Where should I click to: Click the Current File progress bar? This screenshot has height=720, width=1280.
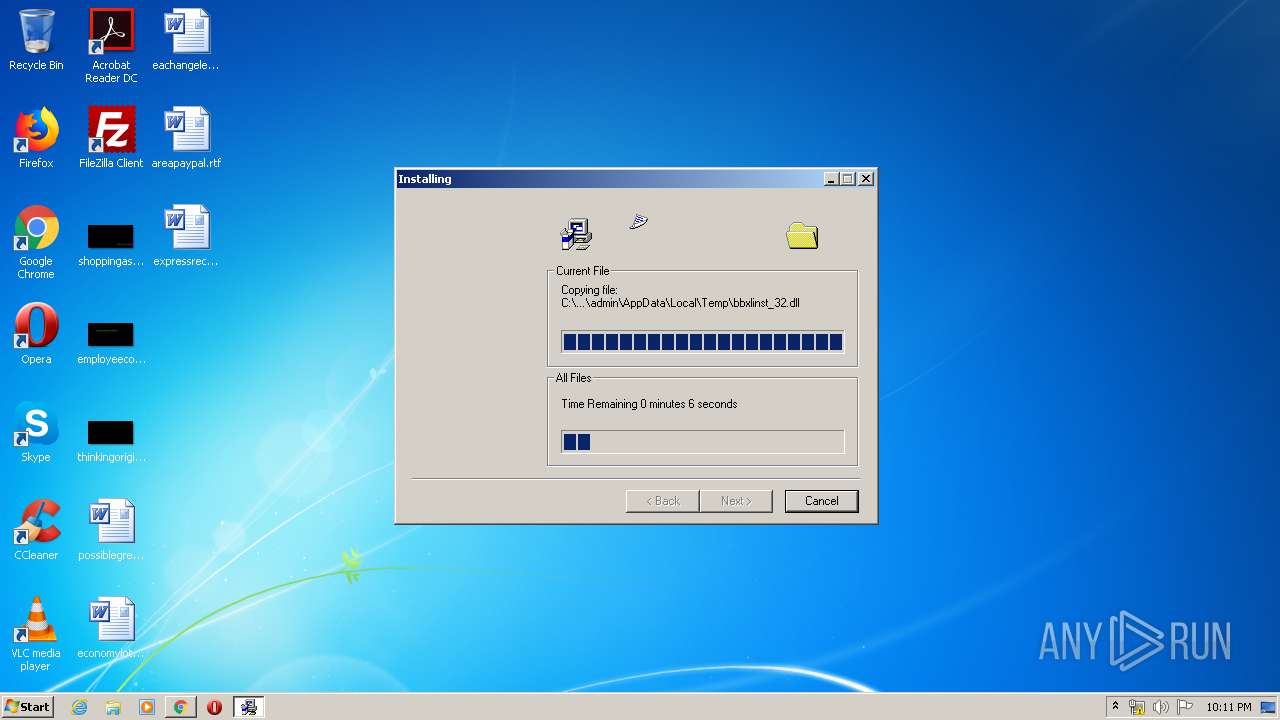point(703,342)
